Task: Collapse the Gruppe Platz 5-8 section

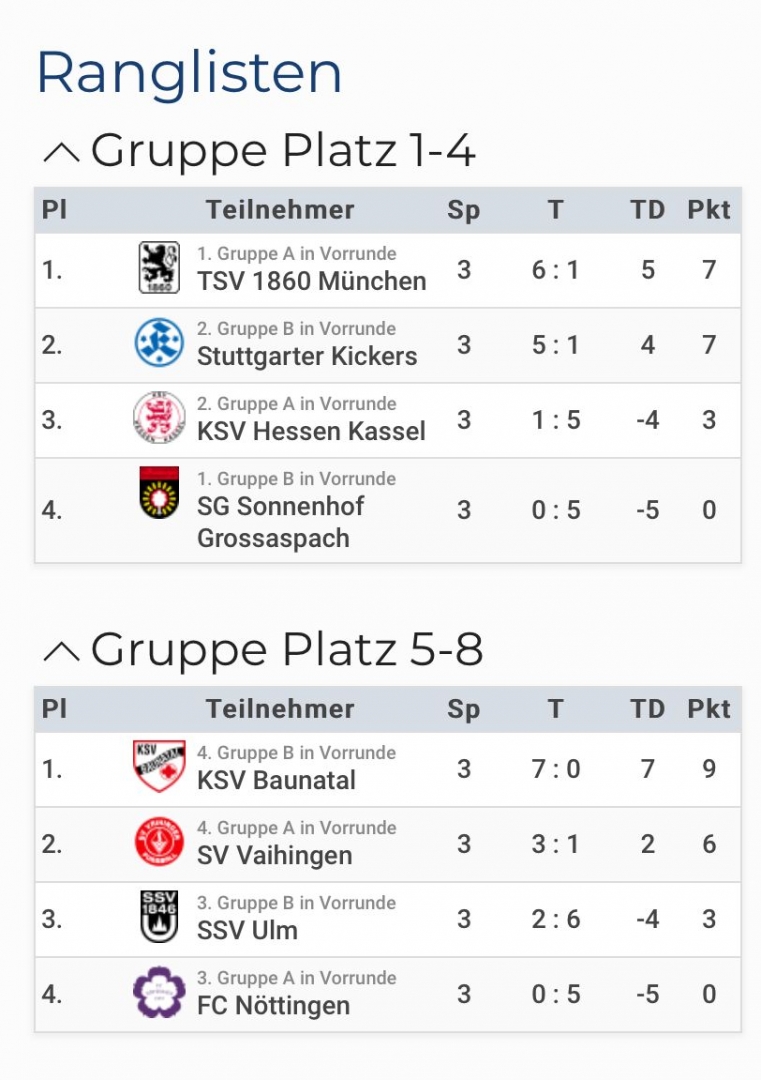Action: tap(62, 651)
